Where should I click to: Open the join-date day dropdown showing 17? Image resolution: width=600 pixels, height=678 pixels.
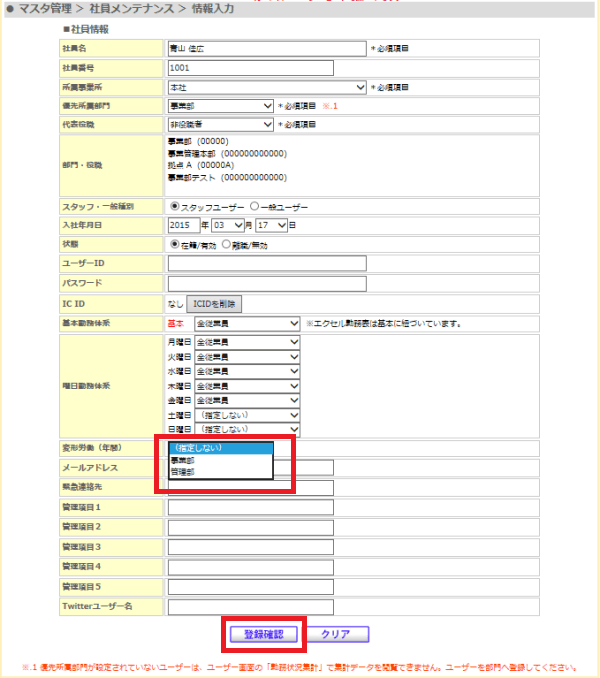point(271,225)
